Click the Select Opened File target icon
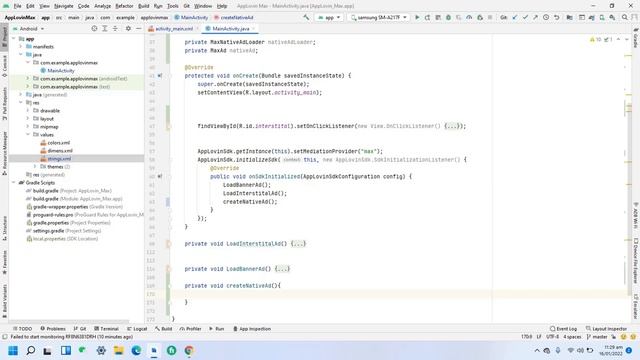 coord(94,29)
